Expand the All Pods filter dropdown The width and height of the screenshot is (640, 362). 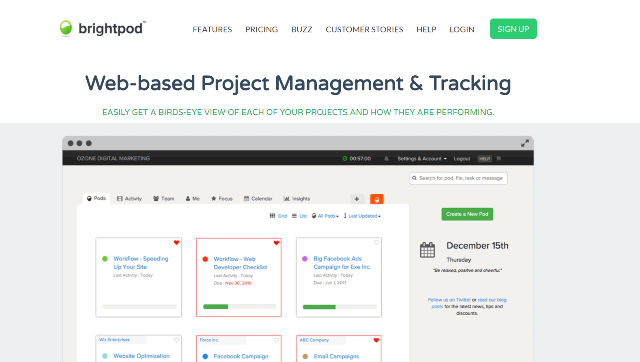coord(325,216)
